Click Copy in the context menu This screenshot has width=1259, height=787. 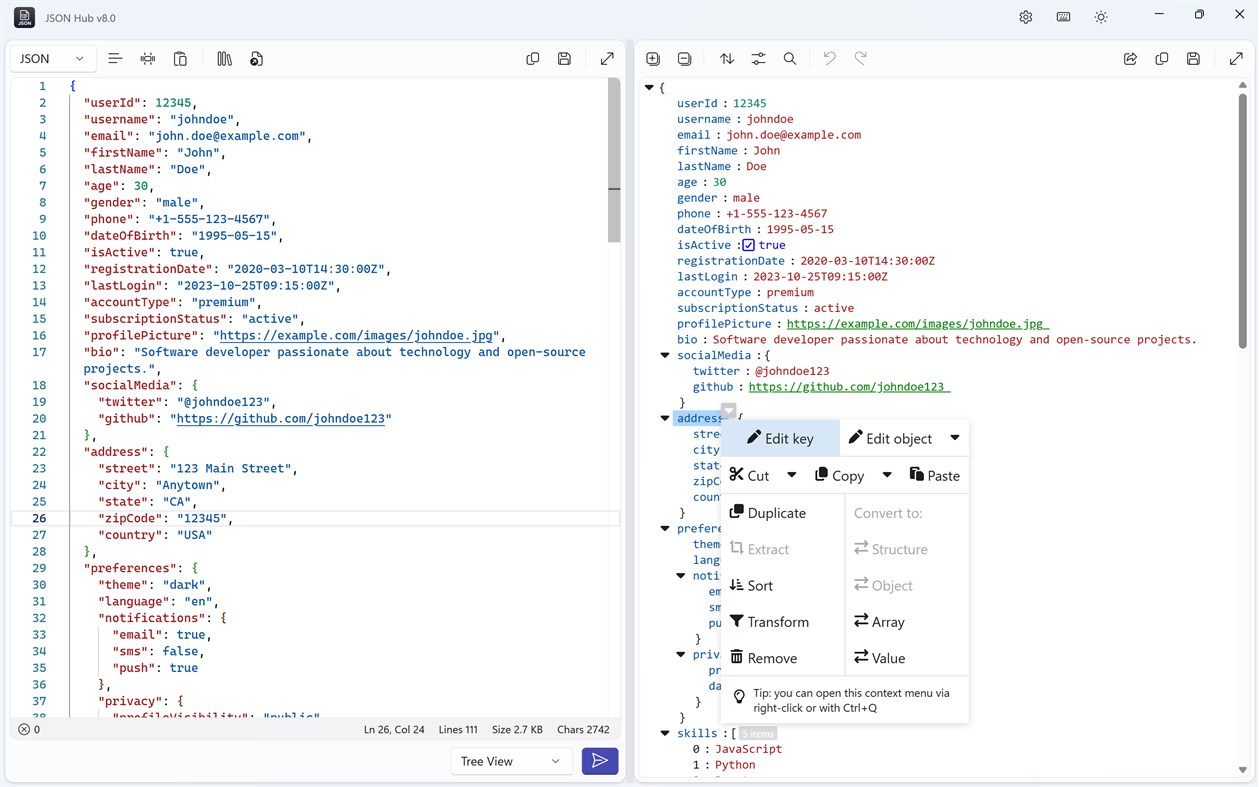click(839, 475)
